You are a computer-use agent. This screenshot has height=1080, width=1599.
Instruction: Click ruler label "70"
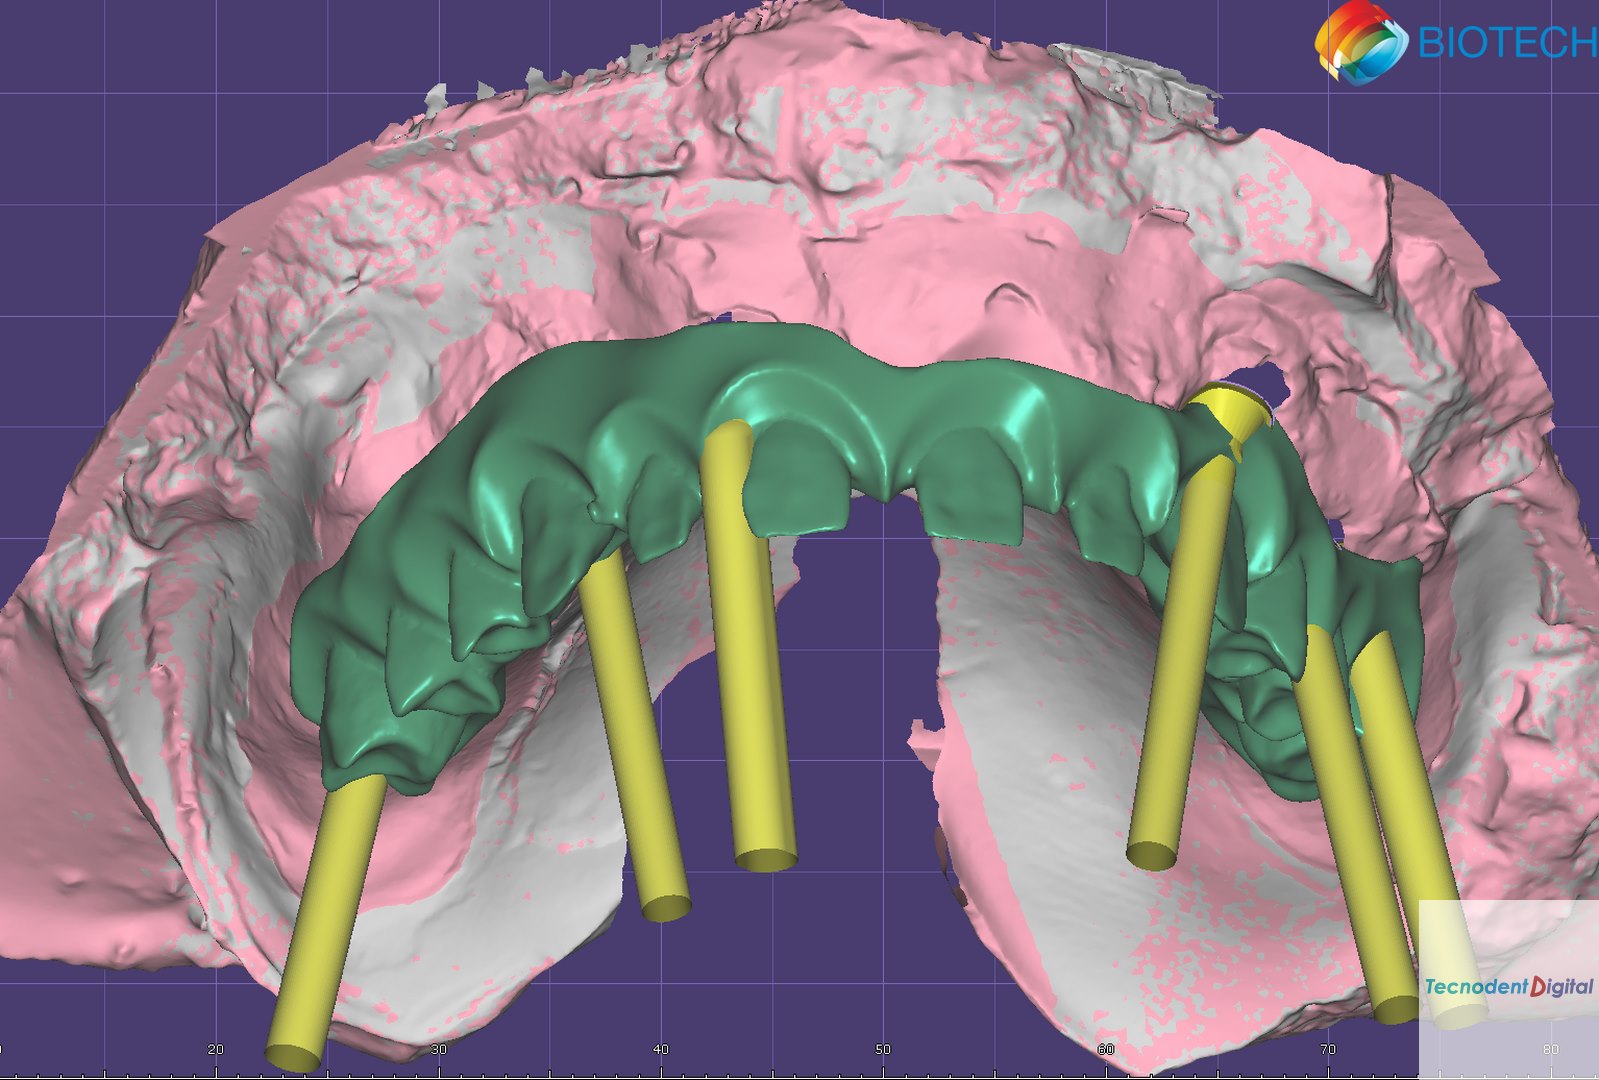point(1327,1049)
